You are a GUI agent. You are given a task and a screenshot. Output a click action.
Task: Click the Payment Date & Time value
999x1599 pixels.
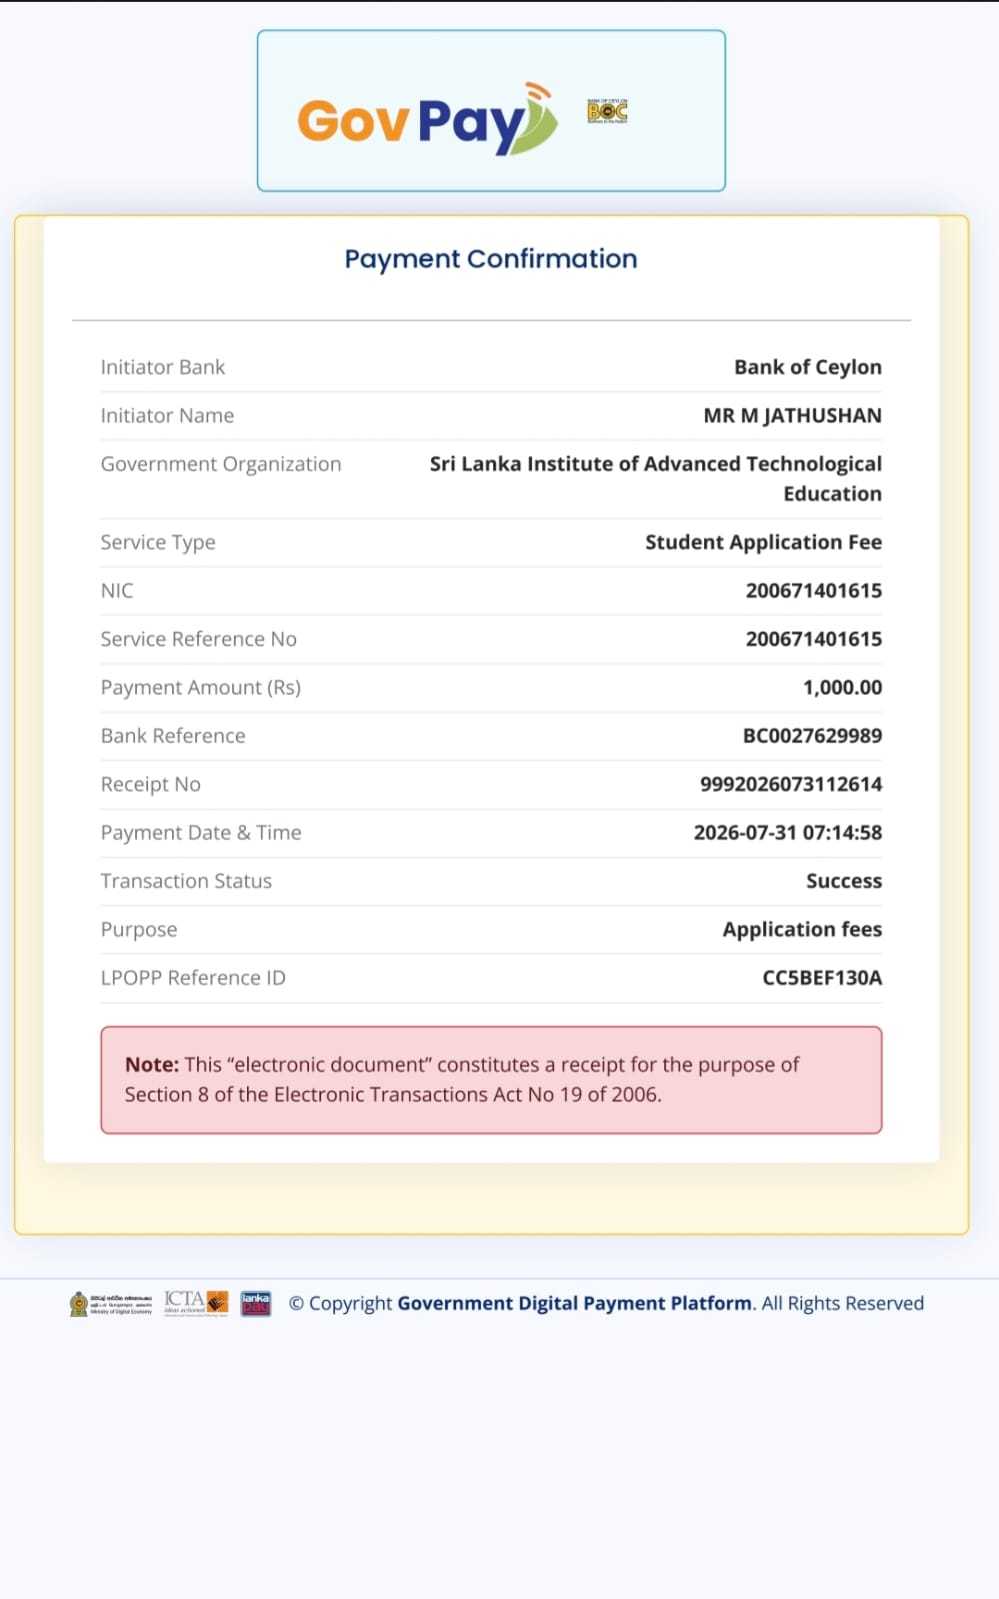click(788, 833)
